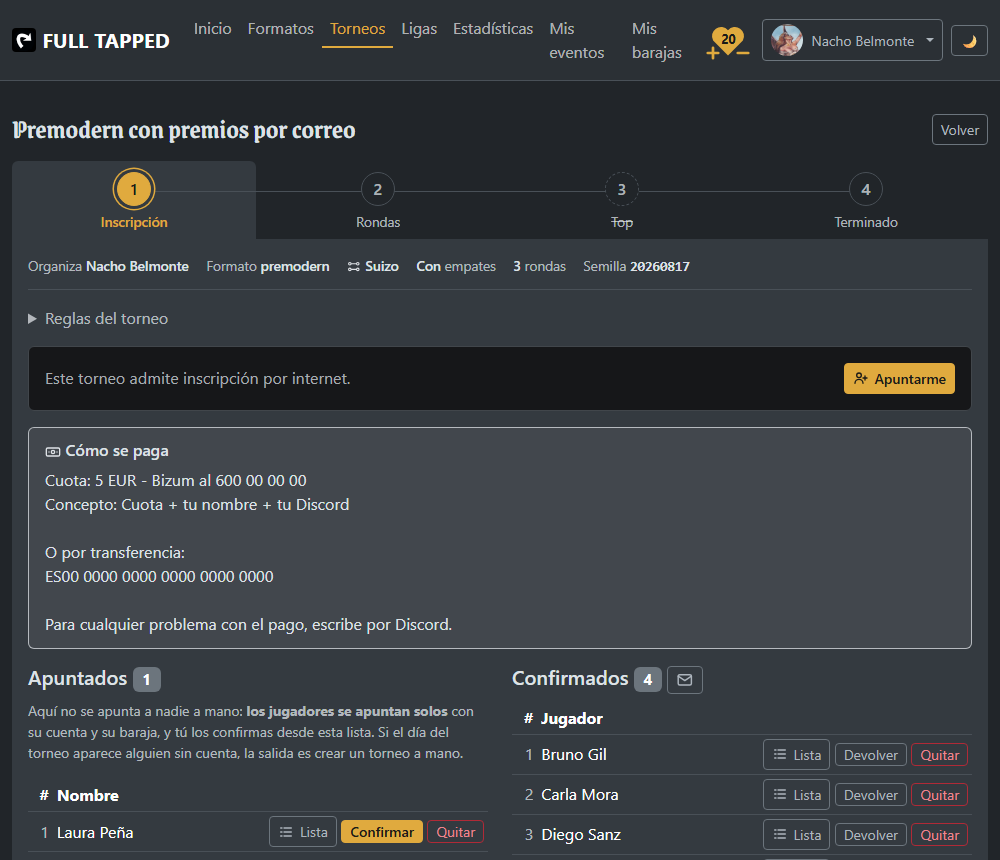Click organizer name Nacho Belmonte

[137, 267]
